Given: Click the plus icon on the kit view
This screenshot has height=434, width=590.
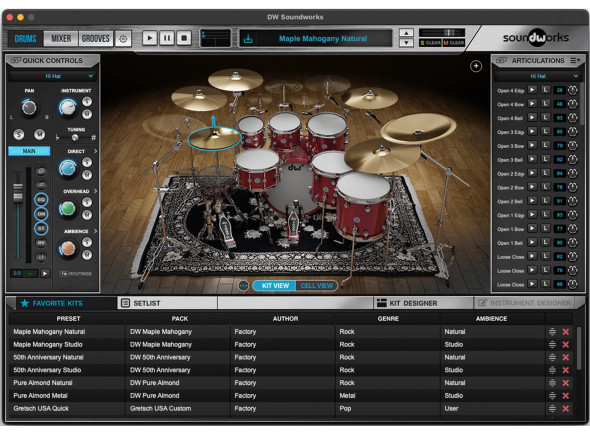Looking at the screenshot, I should (476, 66).
